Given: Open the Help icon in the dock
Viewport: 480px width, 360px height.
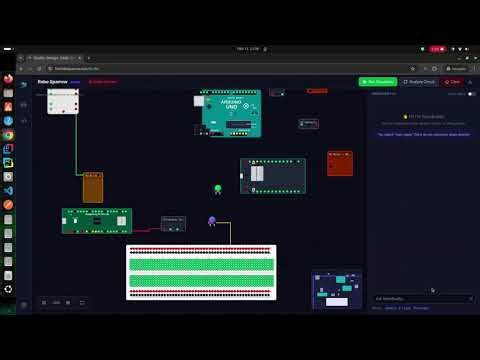Looking at the screenshot, I should point(8,121).
